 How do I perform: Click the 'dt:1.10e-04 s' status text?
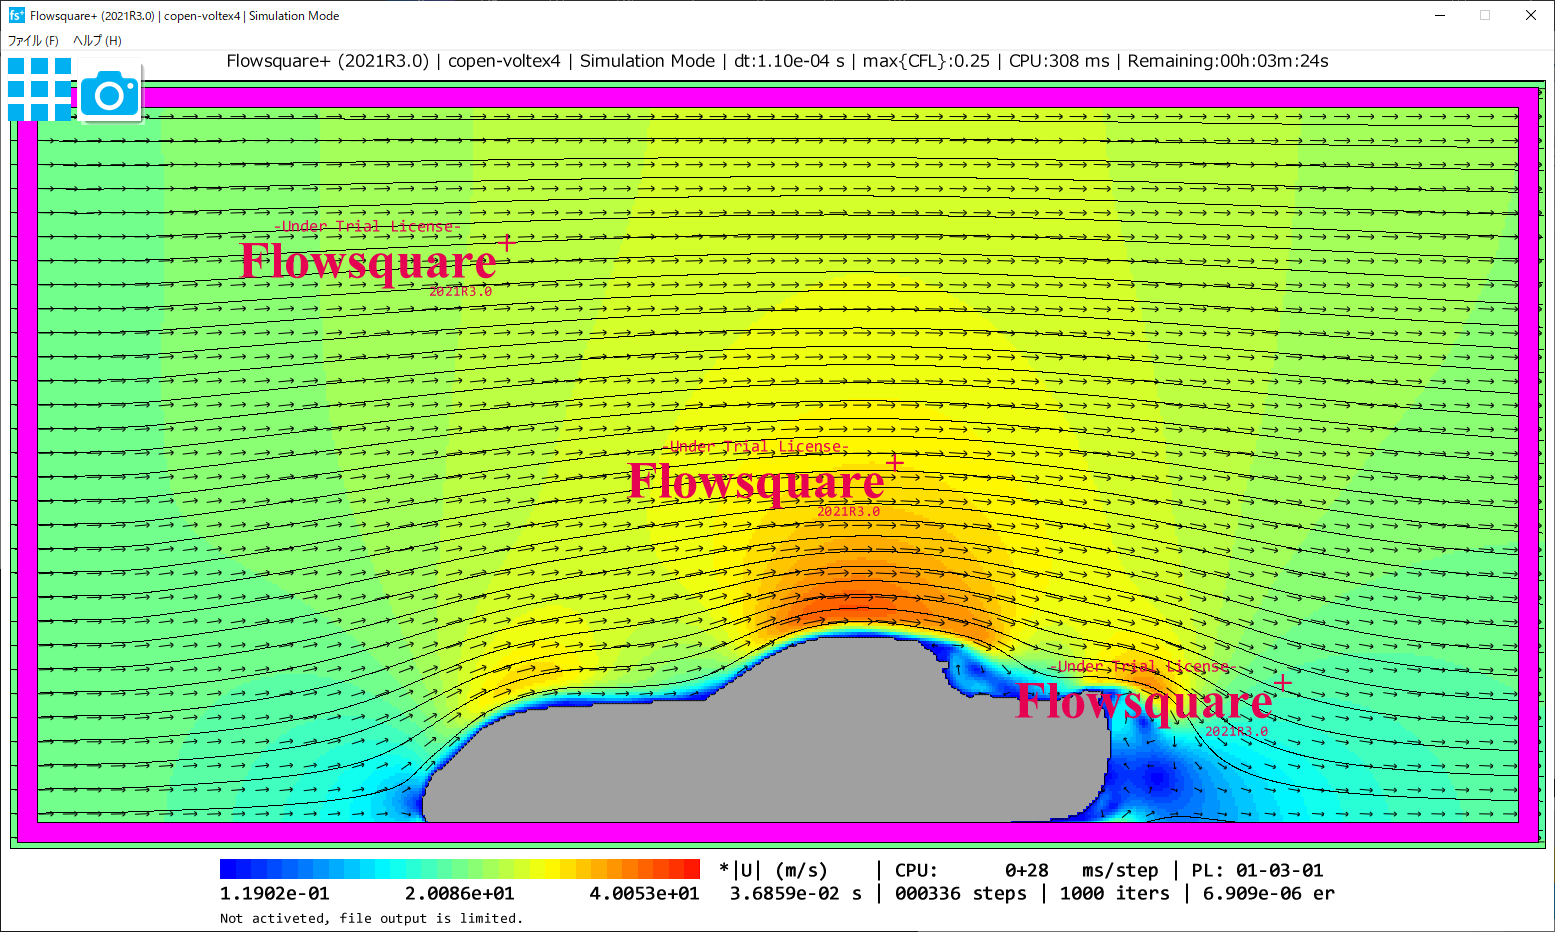click(789, 61)
